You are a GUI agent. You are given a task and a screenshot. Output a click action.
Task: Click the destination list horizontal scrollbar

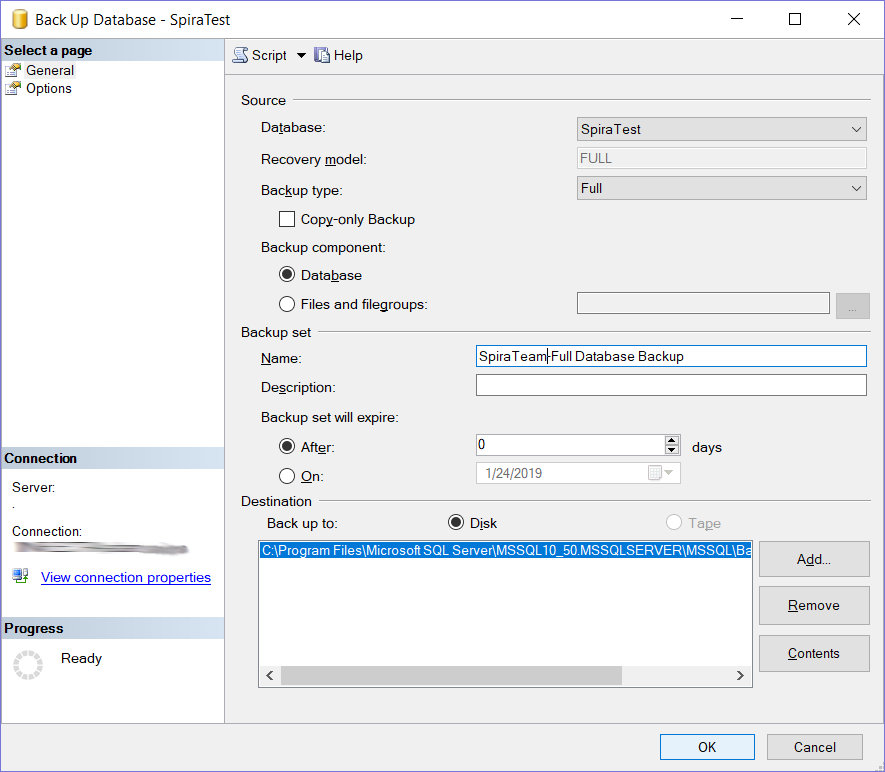[x=450, y=676]
